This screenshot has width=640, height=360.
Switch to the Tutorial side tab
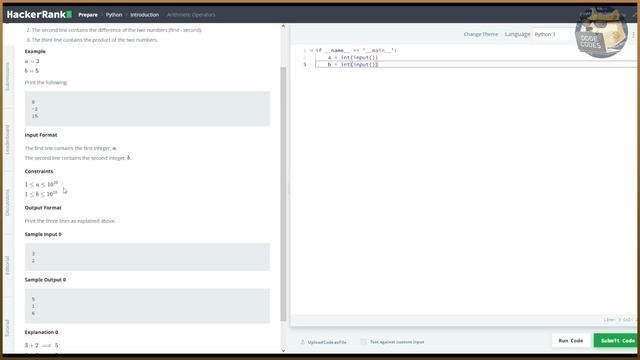(x=7, y=328)
